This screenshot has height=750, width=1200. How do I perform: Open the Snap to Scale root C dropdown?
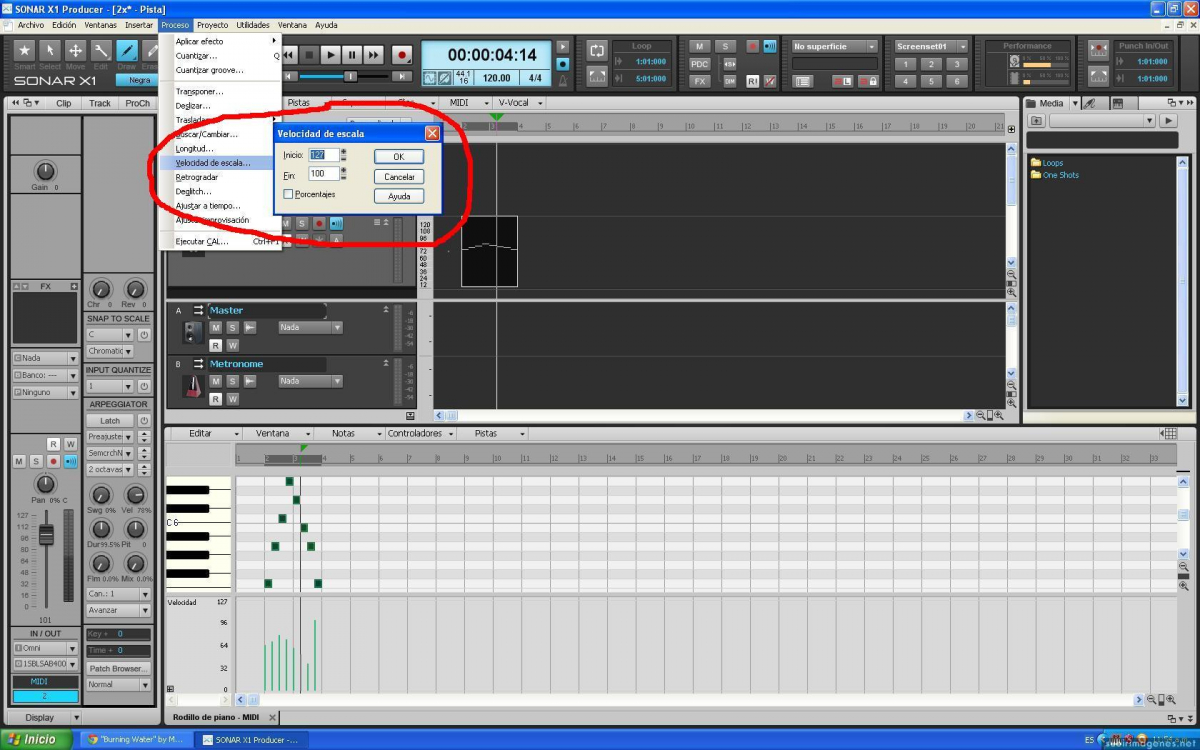(109, 335)
